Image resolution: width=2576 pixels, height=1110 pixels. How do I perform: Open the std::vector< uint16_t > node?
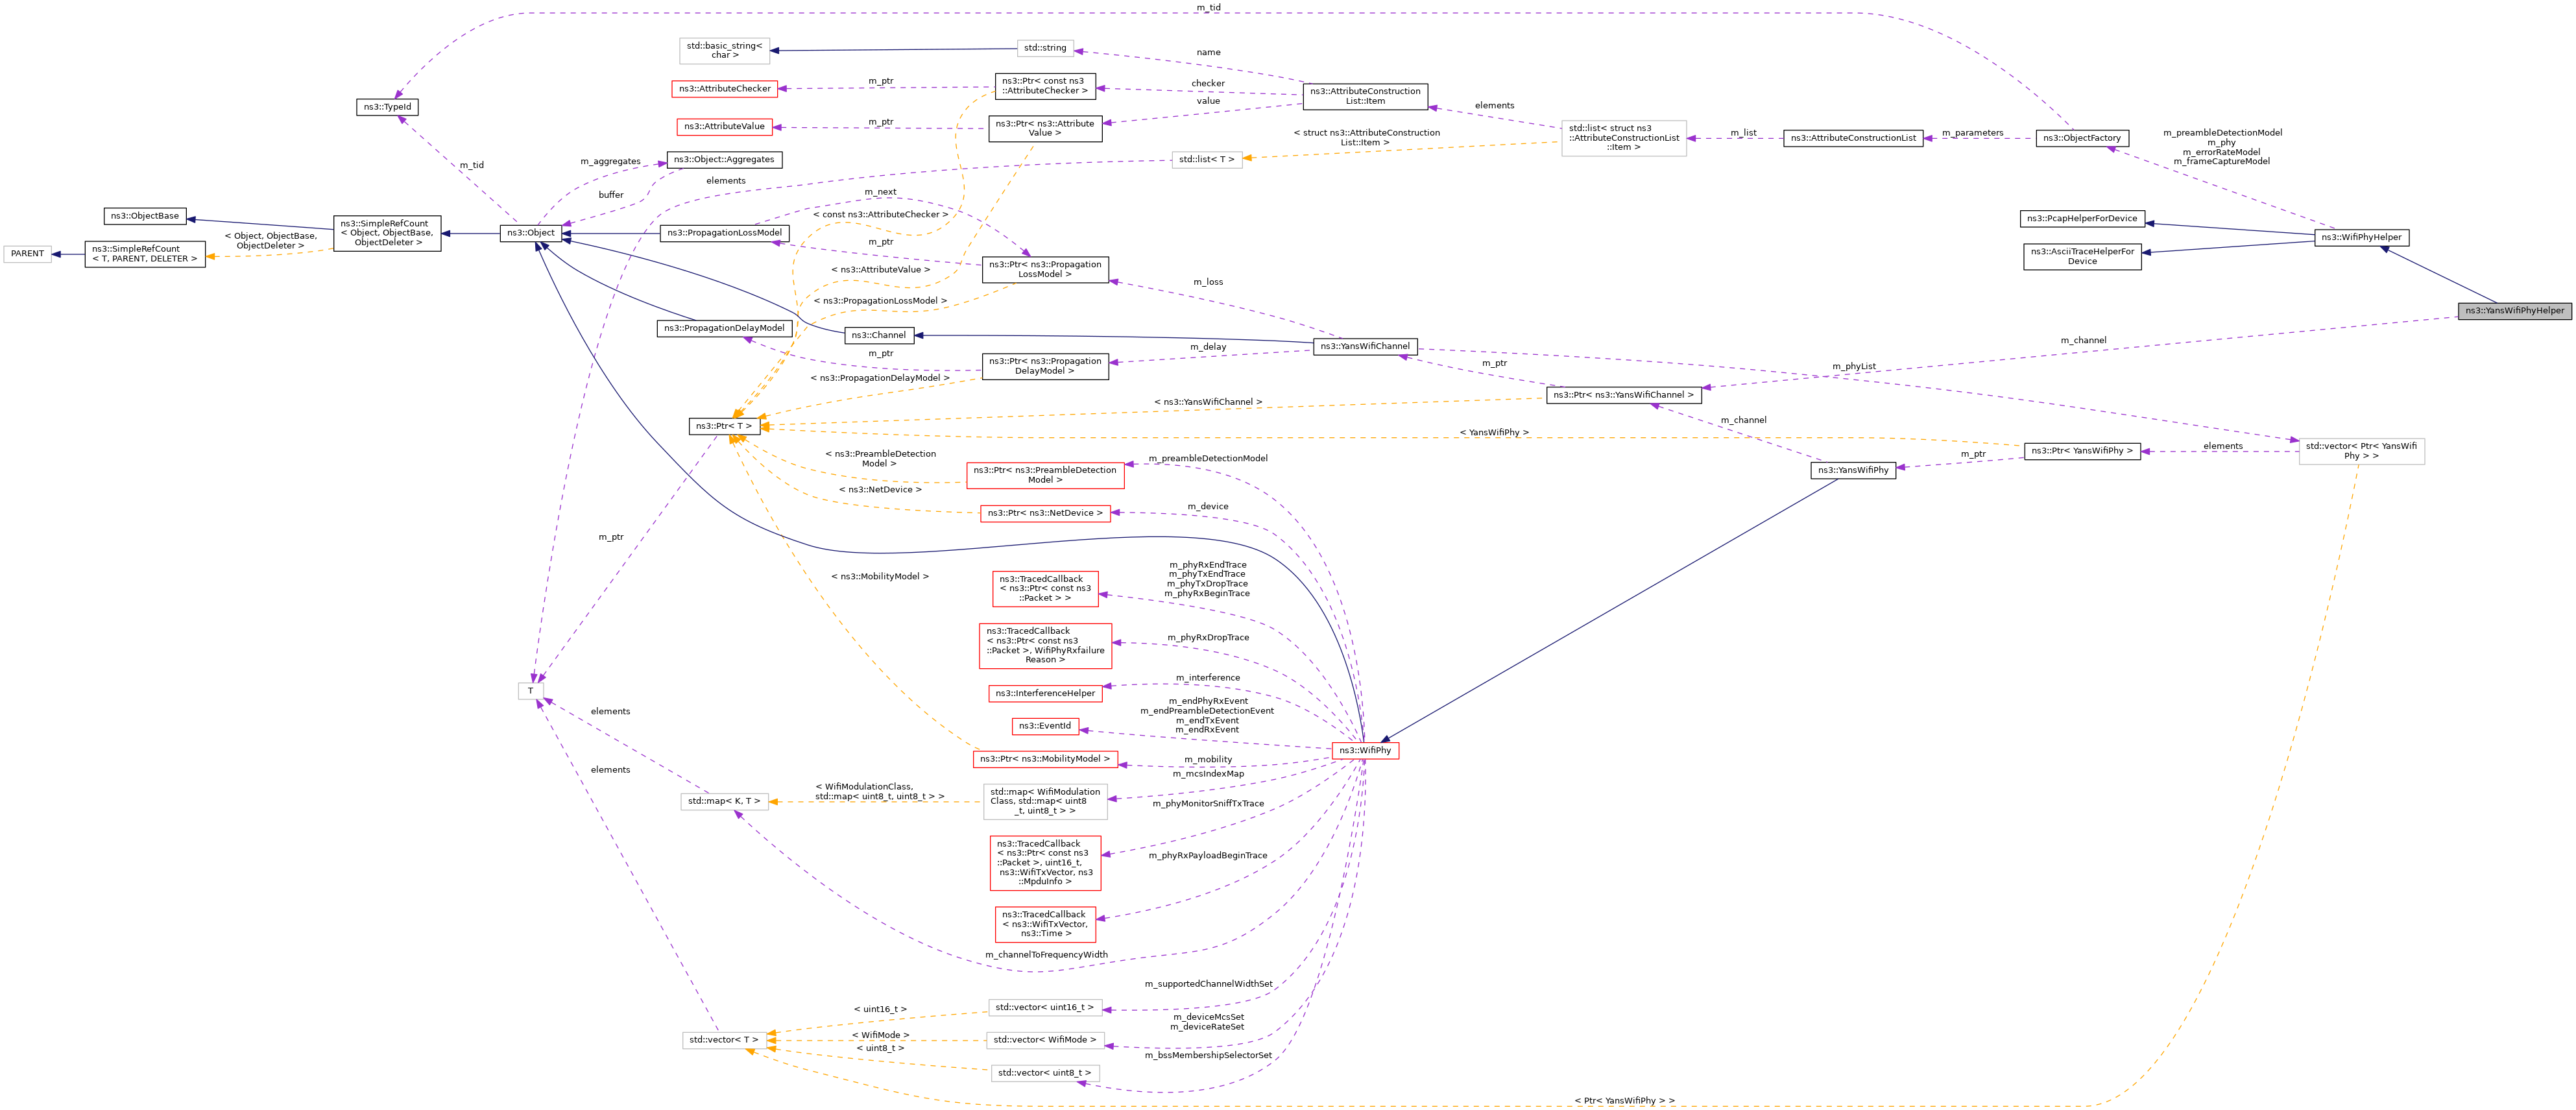click(1045, 1008)
